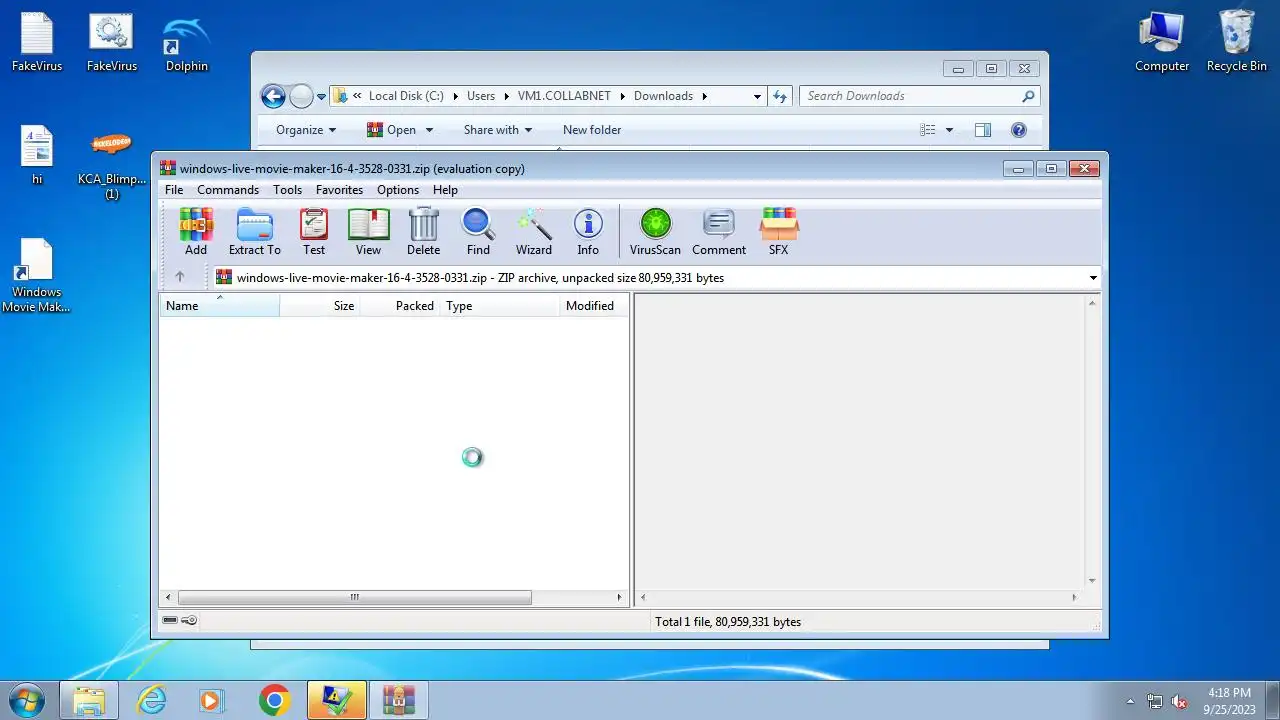
Task: Click Downloads in Explorer breadcrumb
Action: click(663, 96)
